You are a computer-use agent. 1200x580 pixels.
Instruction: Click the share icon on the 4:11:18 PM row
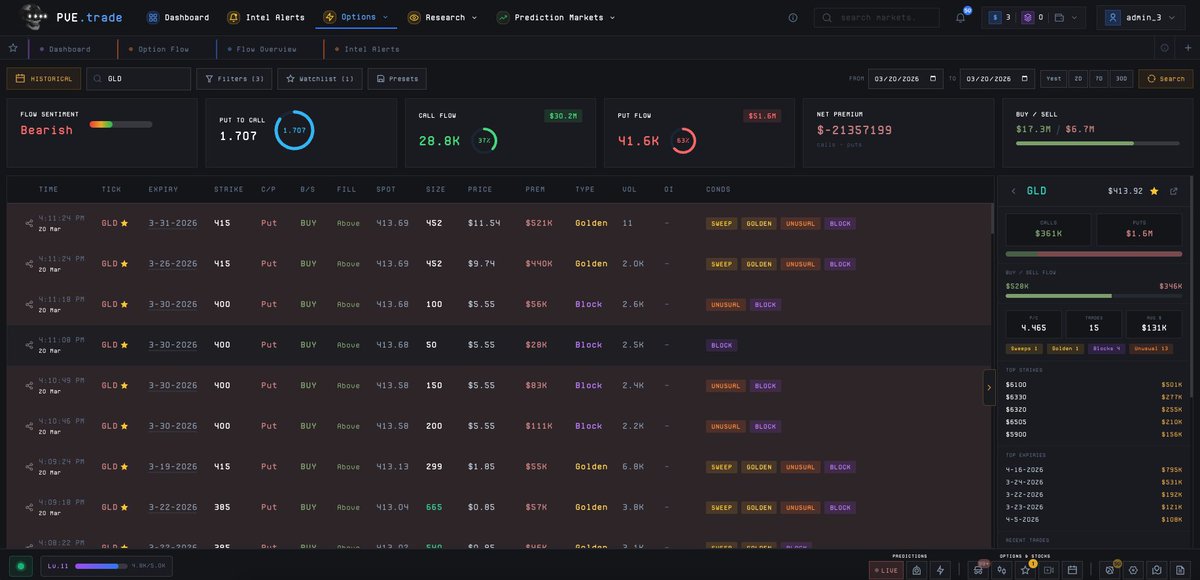click(29, 304)
